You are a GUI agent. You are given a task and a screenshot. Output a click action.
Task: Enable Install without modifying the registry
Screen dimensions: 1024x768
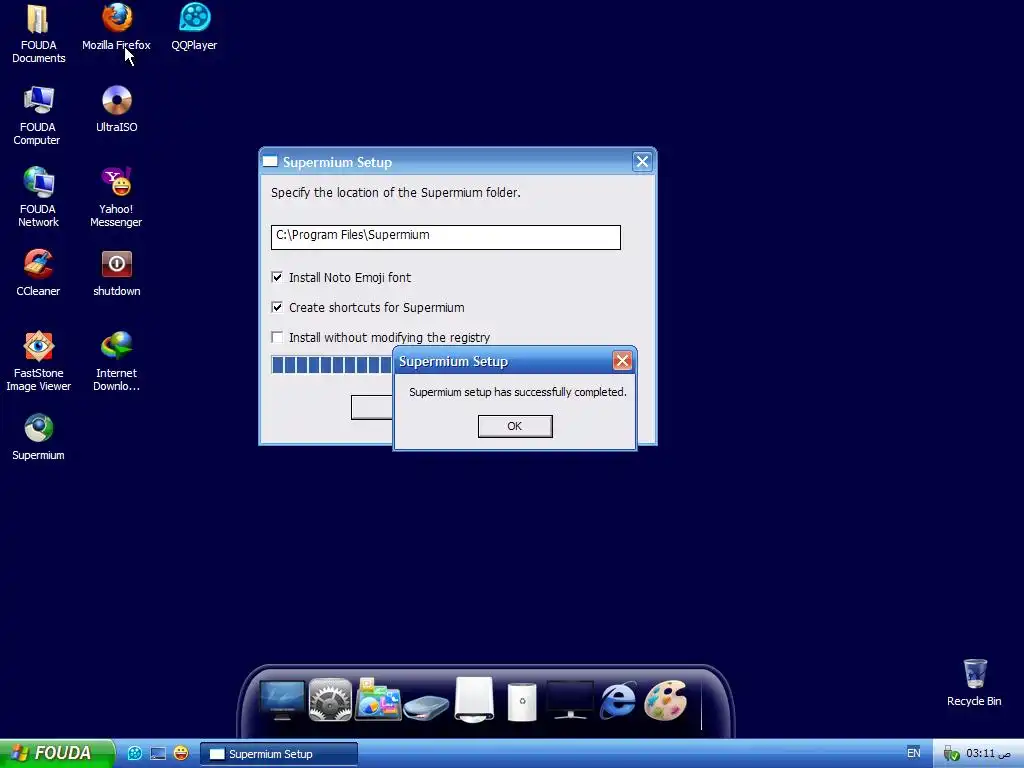(x=277, y=338)
